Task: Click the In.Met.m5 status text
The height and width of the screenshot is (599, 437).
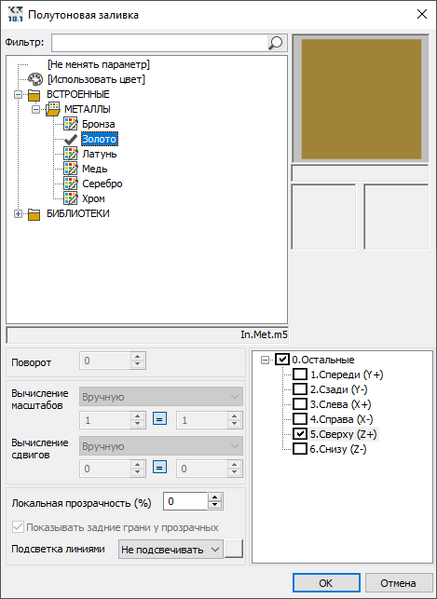Action: (264, 335)
